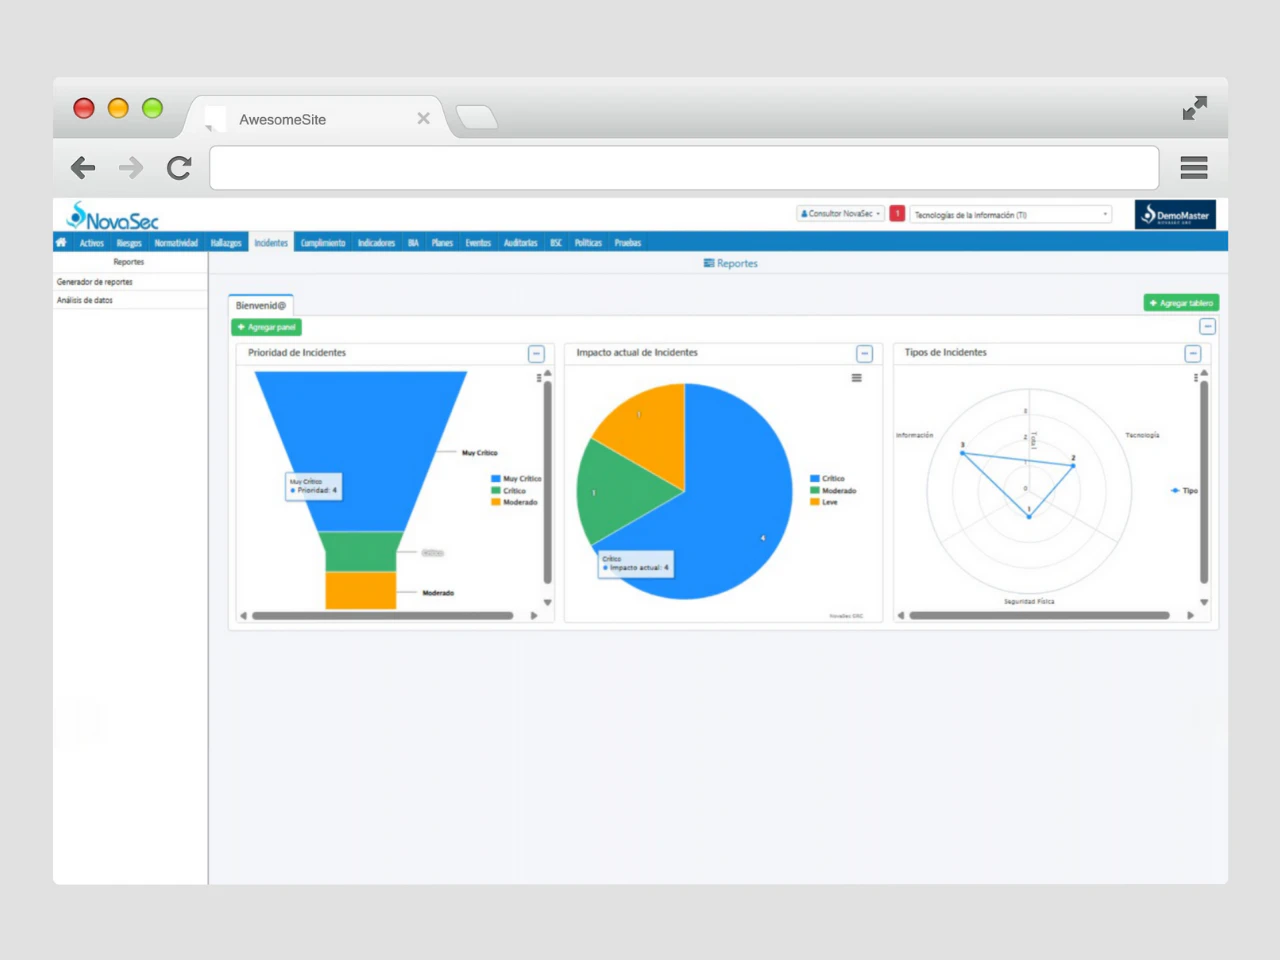The image size is (1280, 960).
Task: Click the DemoMaster logo
Action: (x=1175, y=215)
